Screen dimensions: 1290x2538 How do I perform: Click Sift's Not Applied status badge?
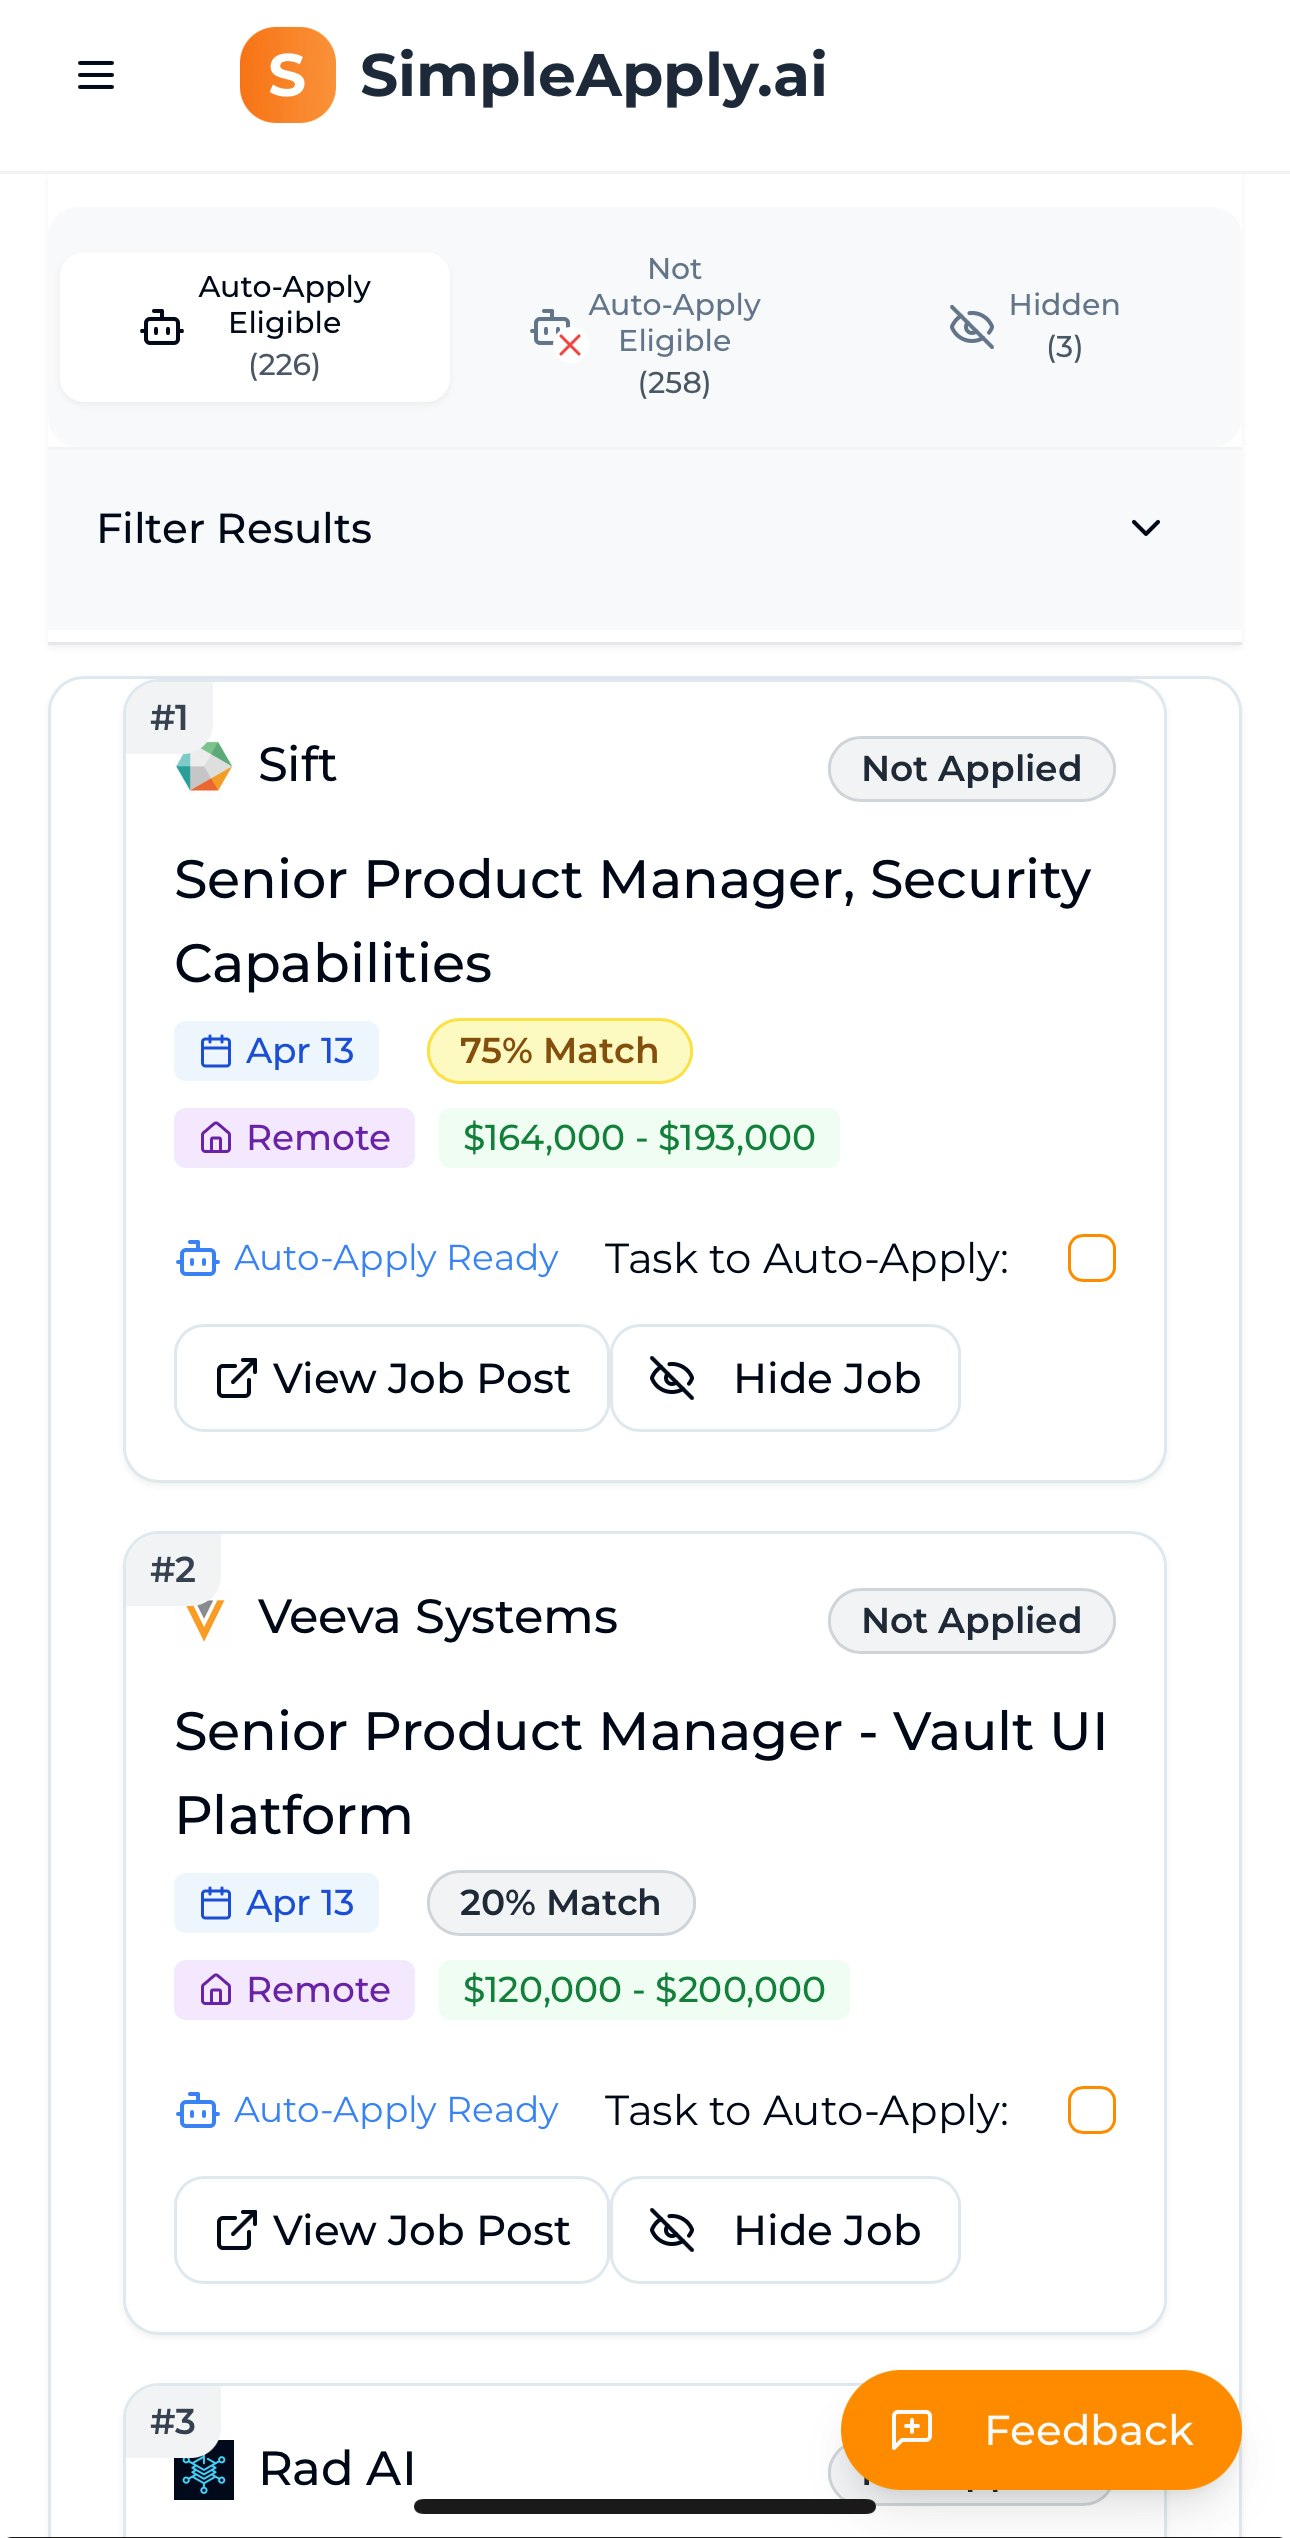[971, 769]
